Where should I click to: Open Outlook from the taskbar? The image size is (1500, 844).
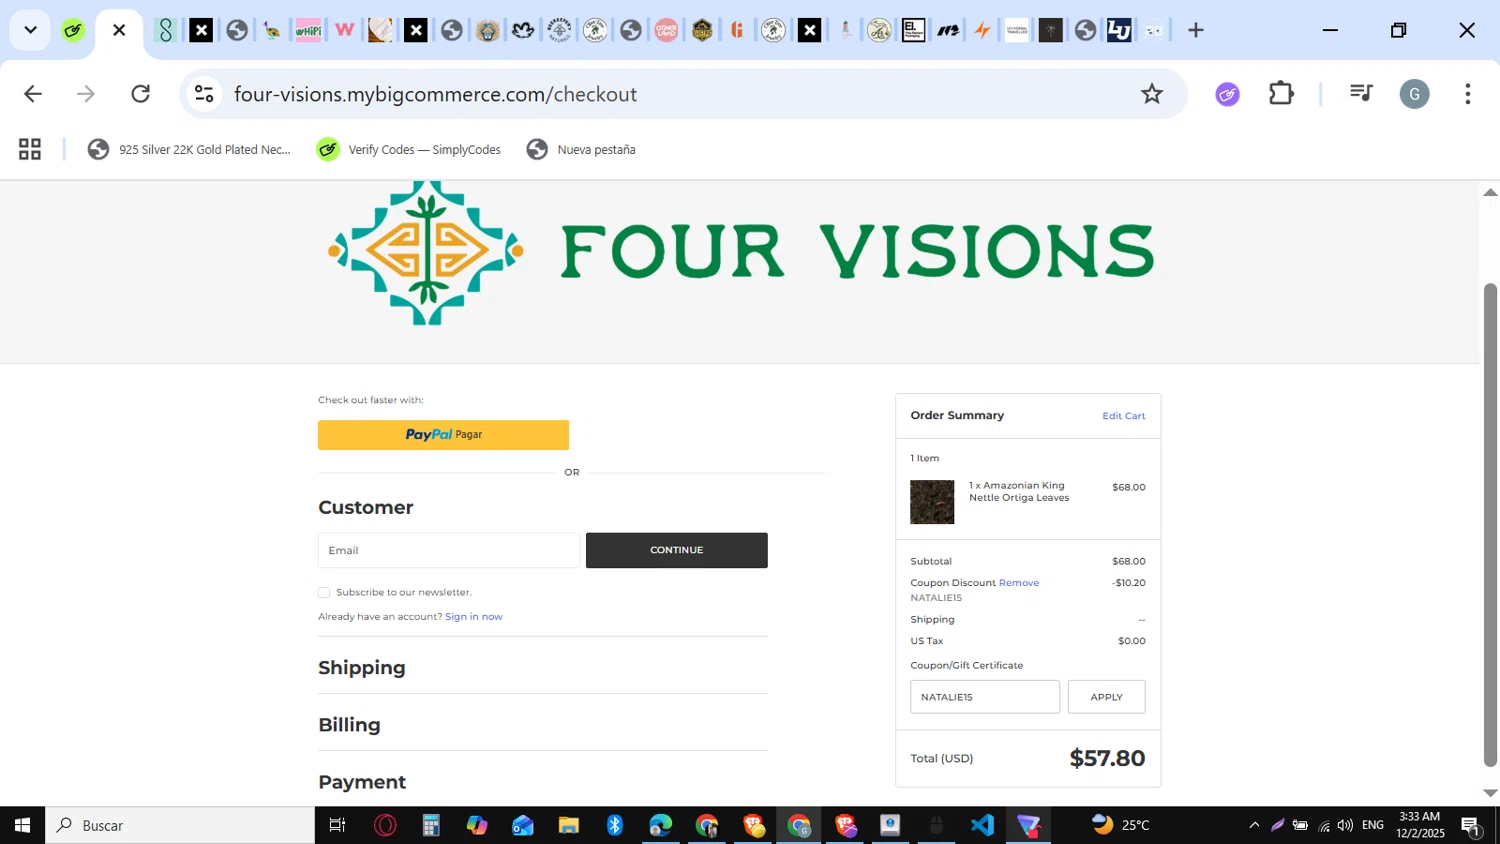[523, 825]
